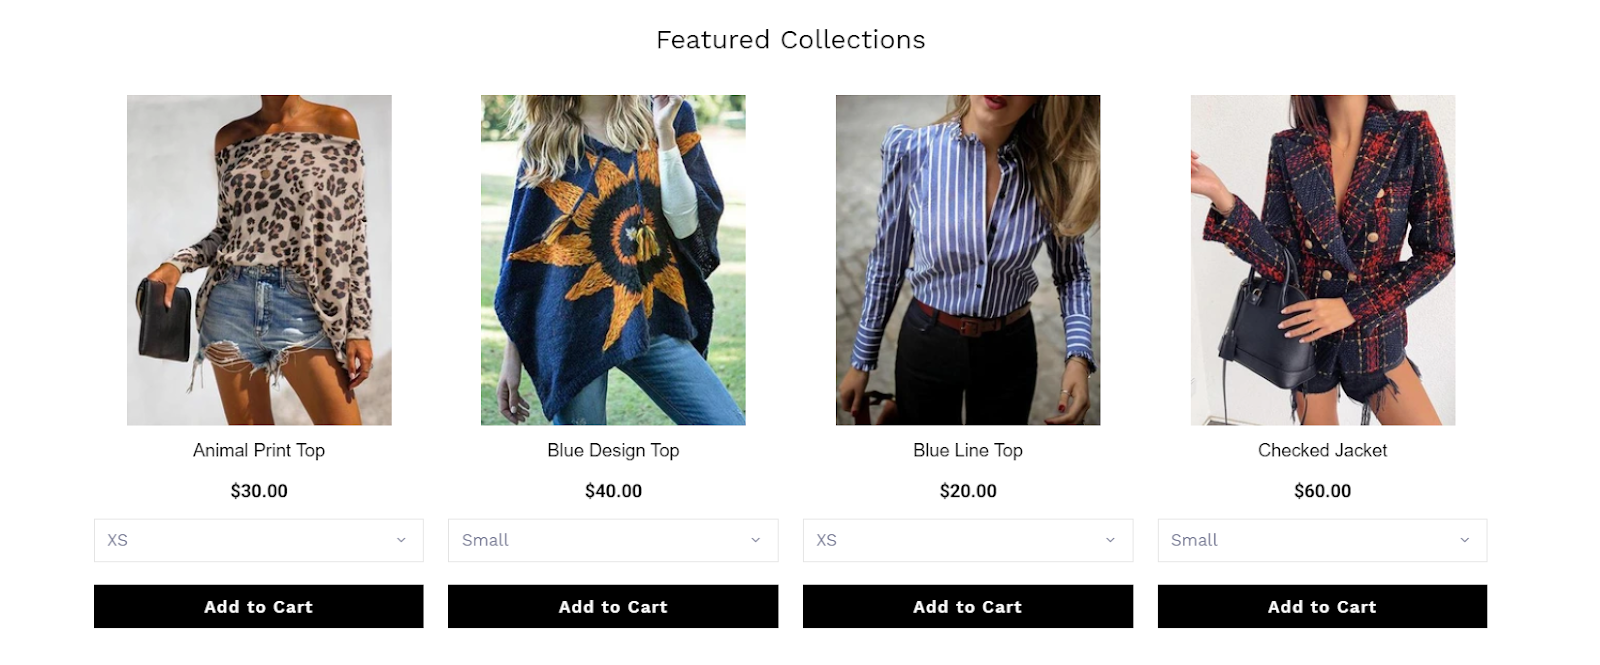
Task: Open the Blue Design Top size selector
Action: [x=613, y=540]
